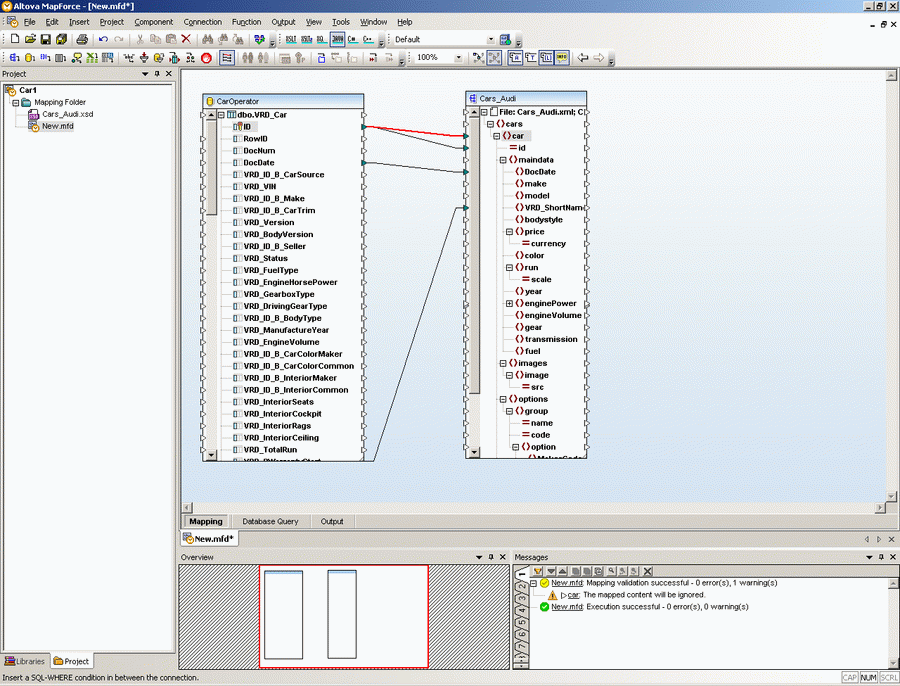This screenshot has height=686, width=900.
Task: Toggle show types button
Action: [x=531, y=57]
